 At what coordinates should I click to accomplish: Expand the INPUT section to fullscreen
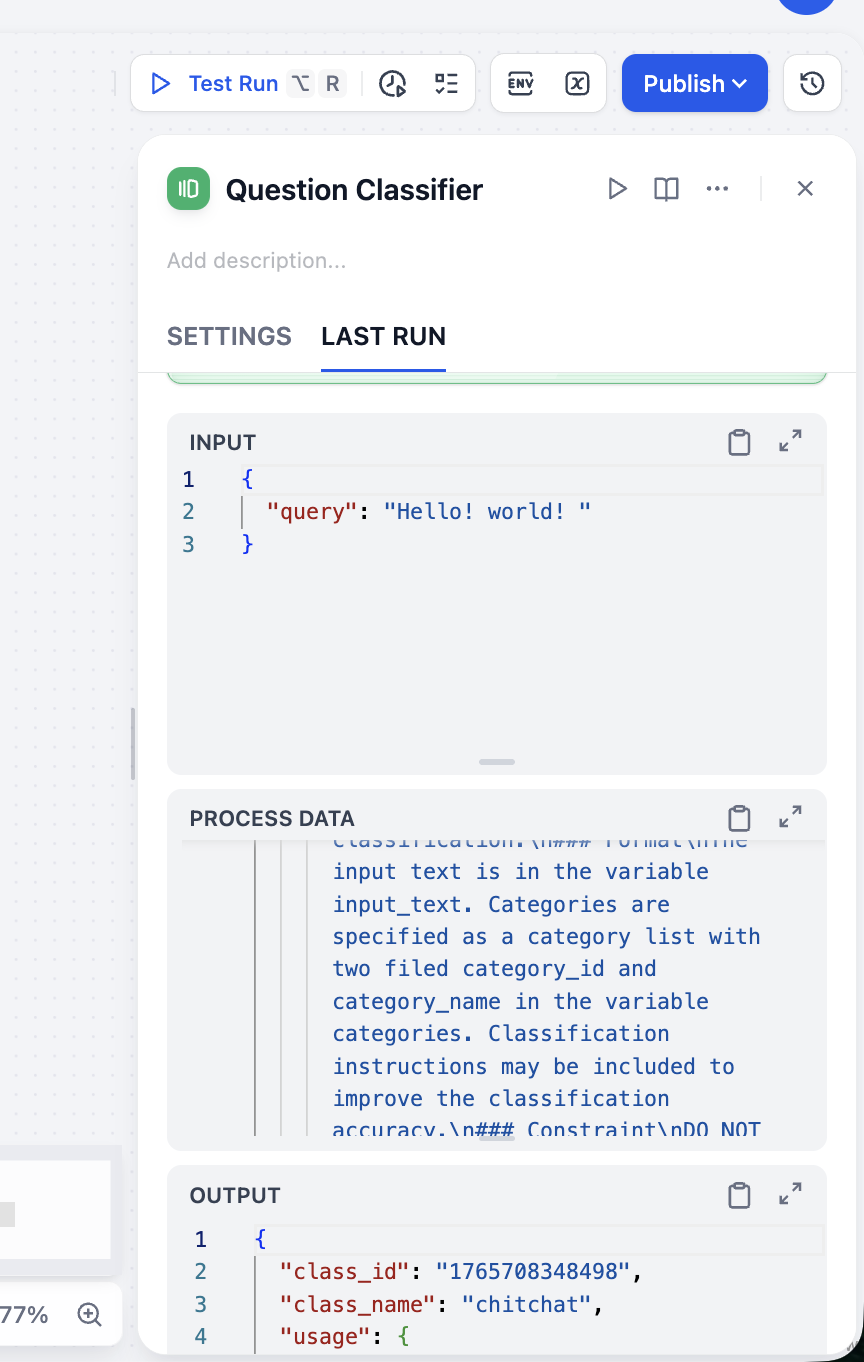[x=790, y=441]
